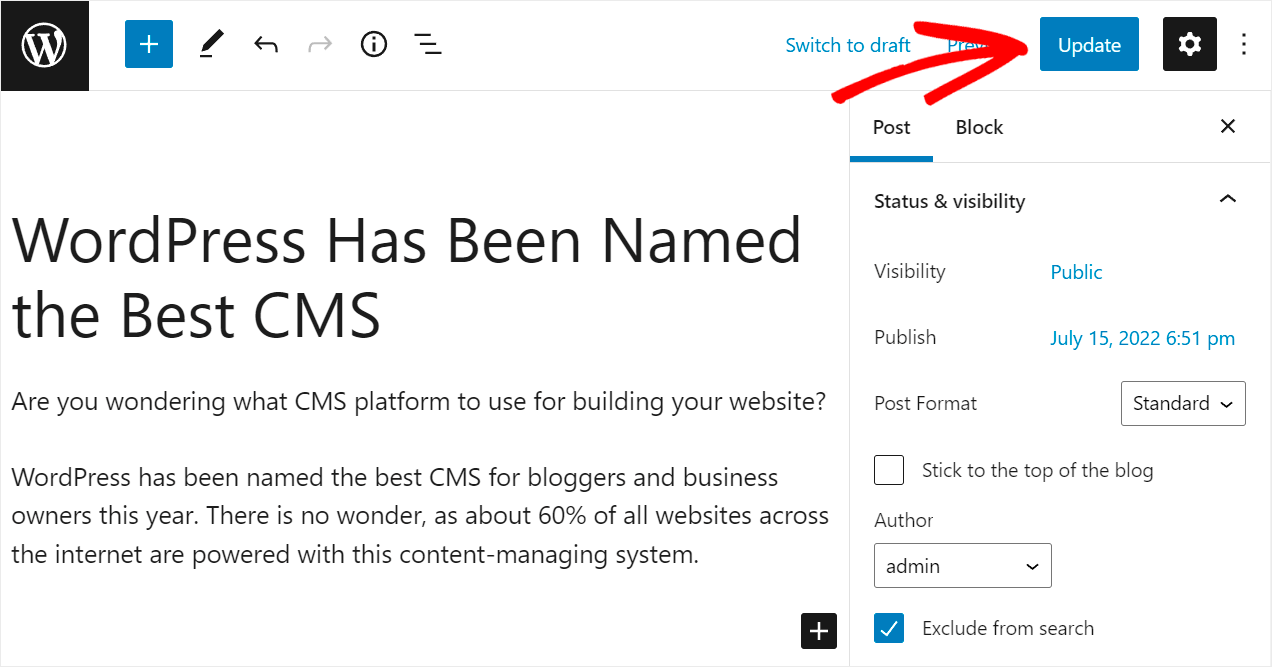Open the Post Format Standard dropdown
Viewport: 1272px width, 667px height.
pos(1183,403)
